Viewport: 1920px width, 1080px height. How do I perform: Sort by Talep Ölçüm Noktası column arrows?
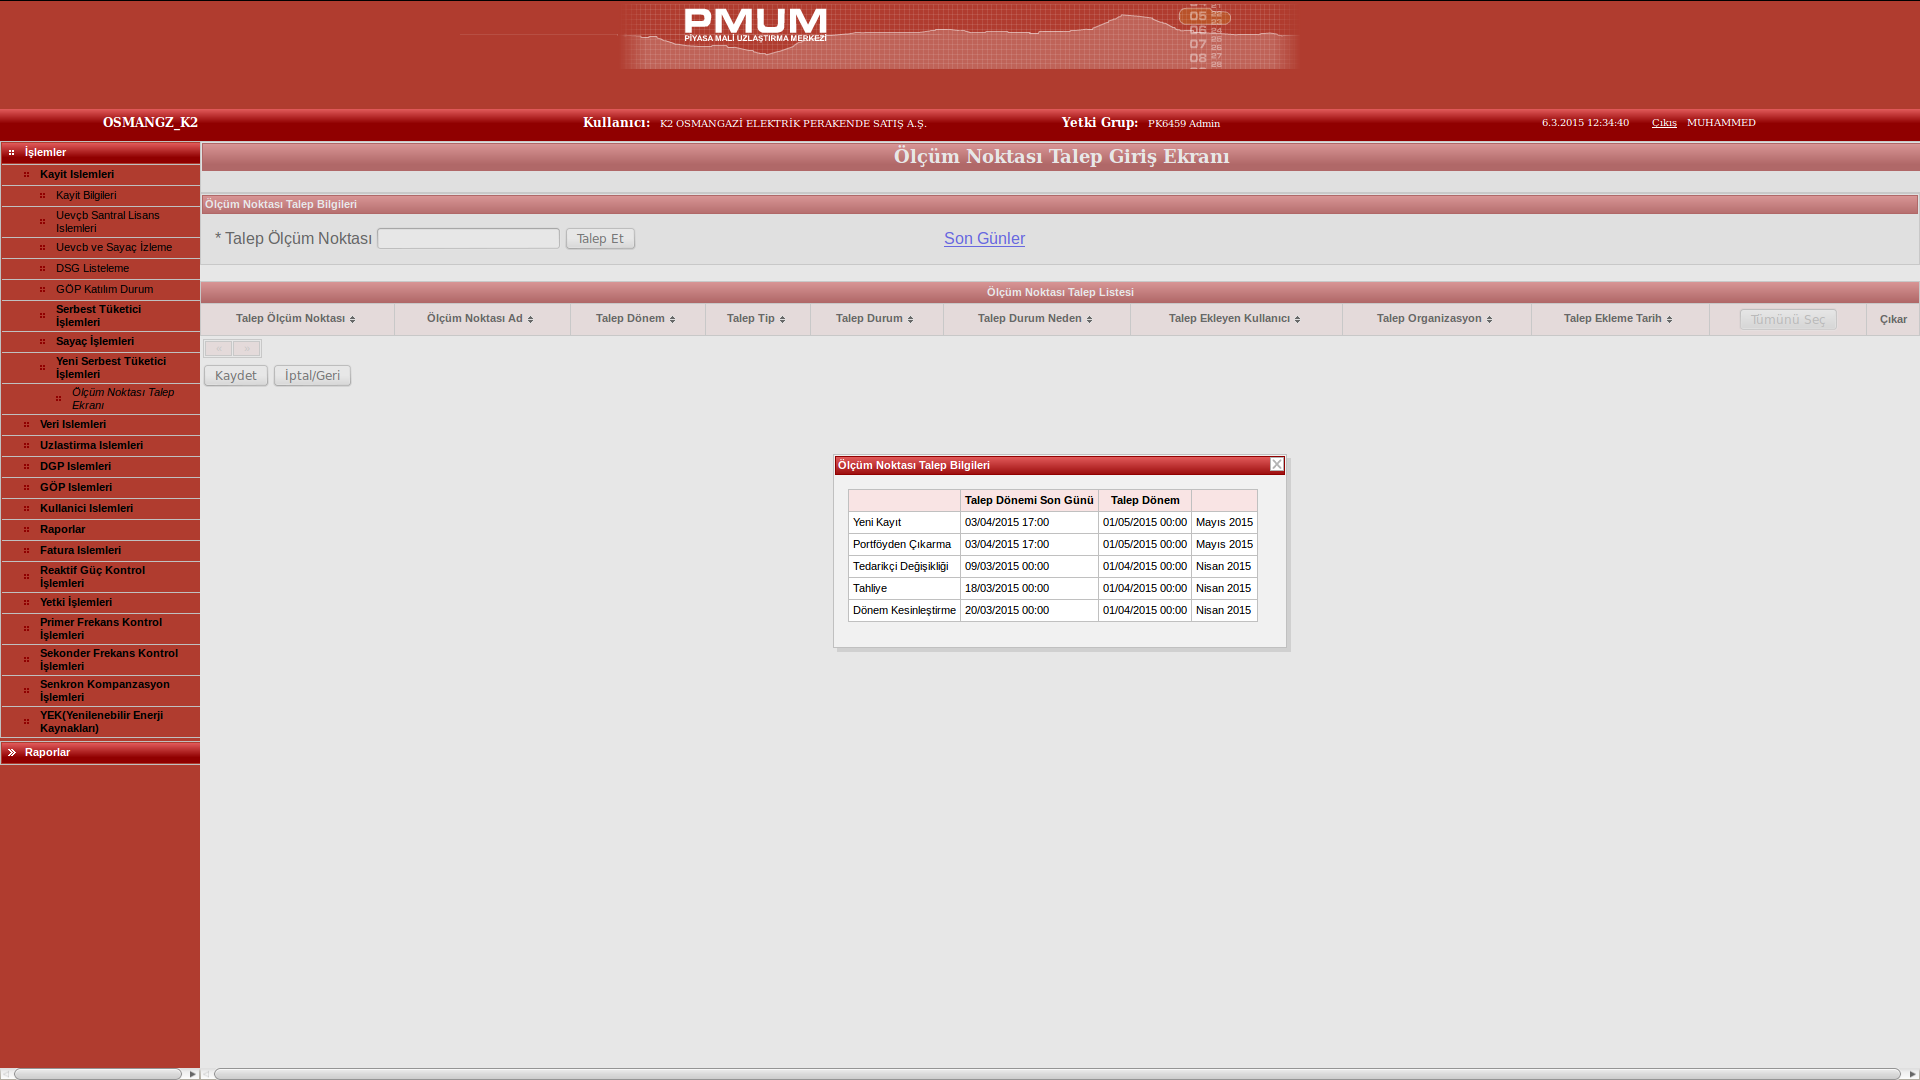[352, 320]
